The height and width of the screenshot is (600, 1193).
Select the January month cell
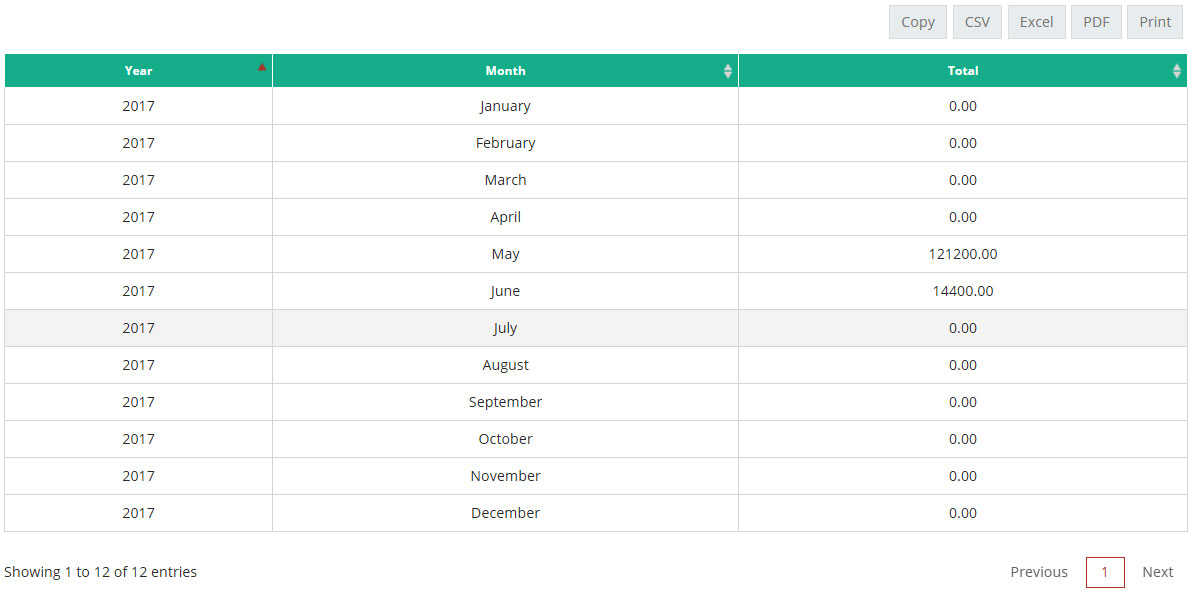[505, 106]
